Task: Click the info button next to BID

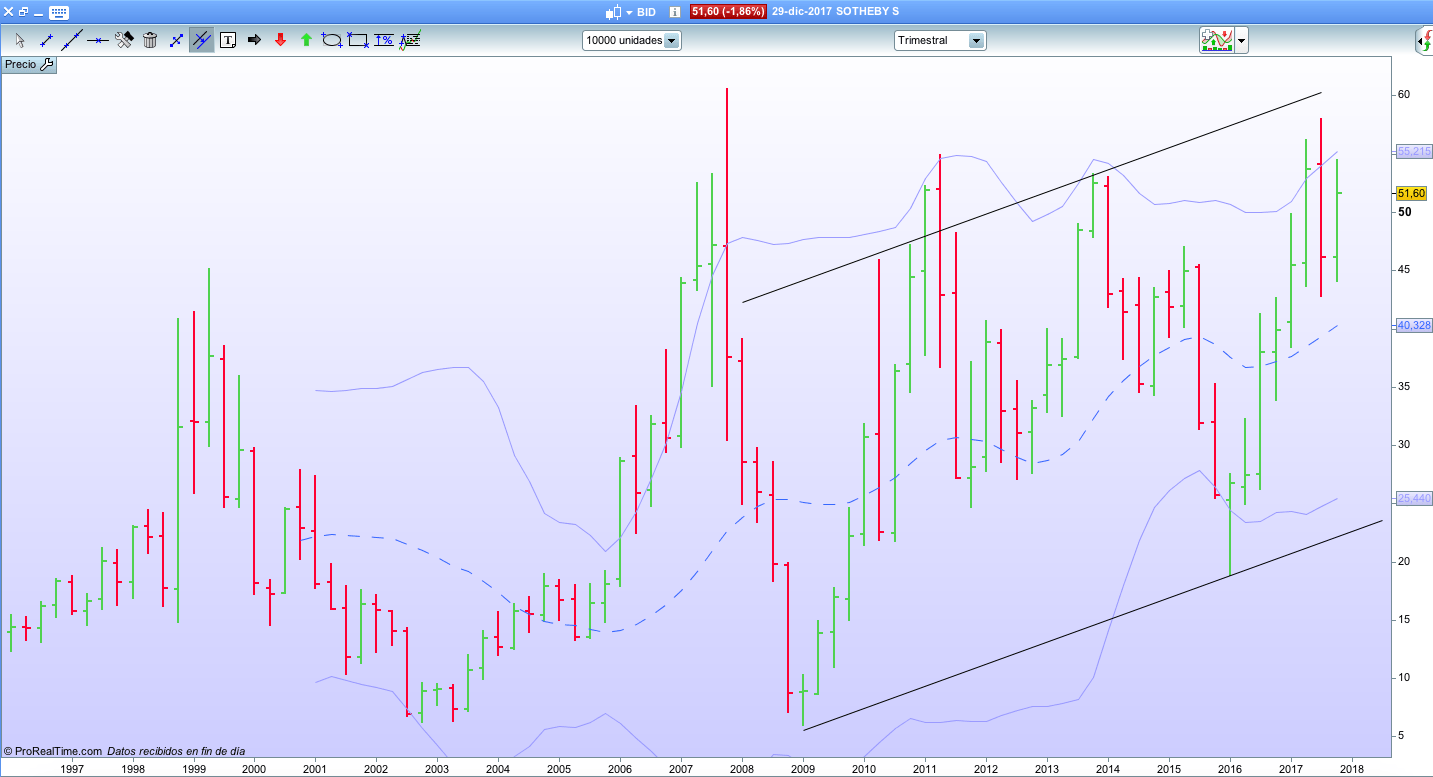Action: click(674, 12)
